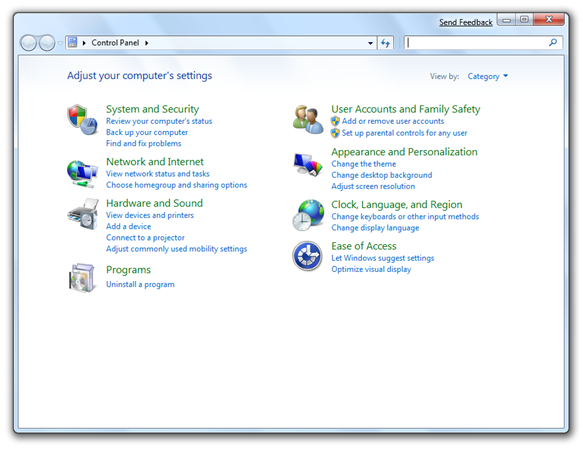Viewport: 583px width, 449px height.
Task: Click Uninstall a program
Action: tap(140, 284)
